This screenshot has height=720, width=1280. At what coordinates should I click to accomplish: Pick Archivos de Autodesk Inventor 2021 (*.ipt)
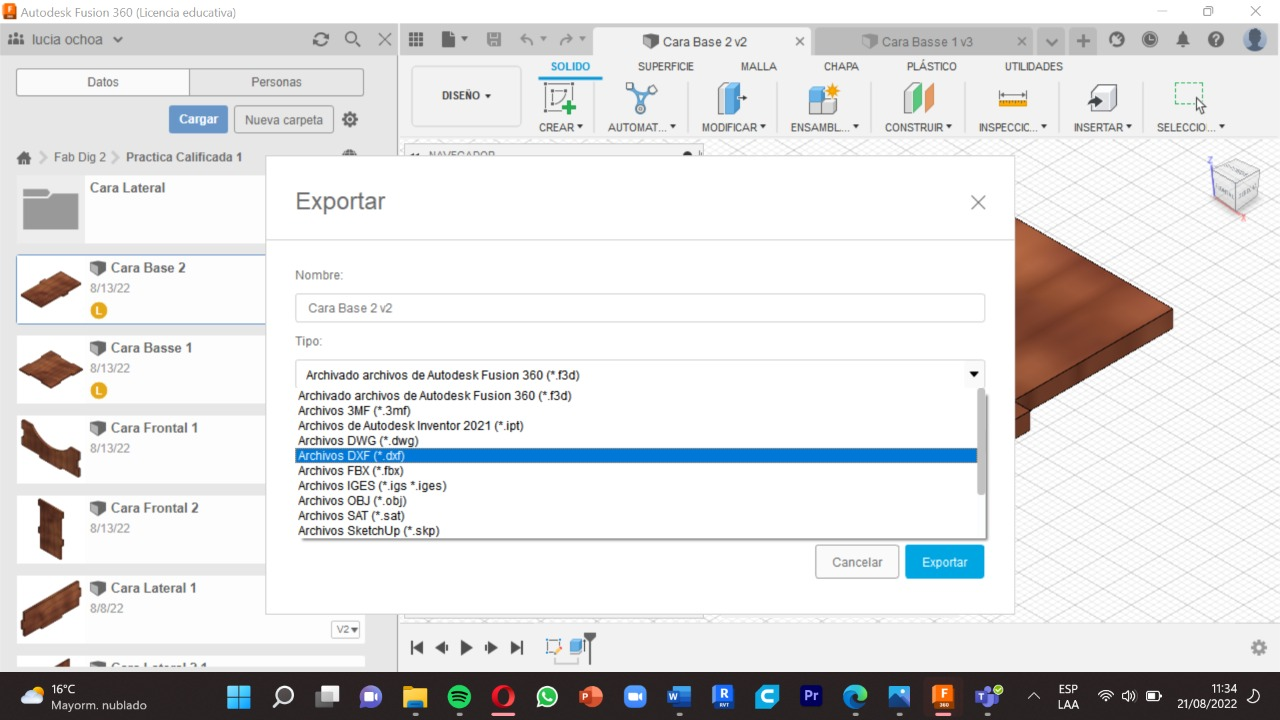636,426
